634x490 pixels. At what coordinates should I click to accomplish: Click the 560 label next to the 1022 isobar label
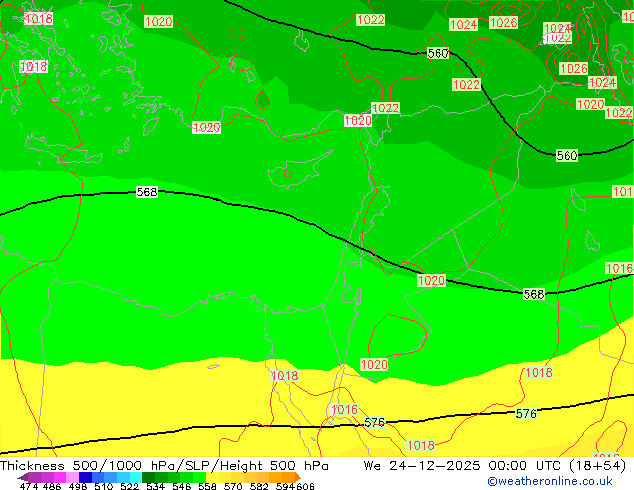point(437,53)
